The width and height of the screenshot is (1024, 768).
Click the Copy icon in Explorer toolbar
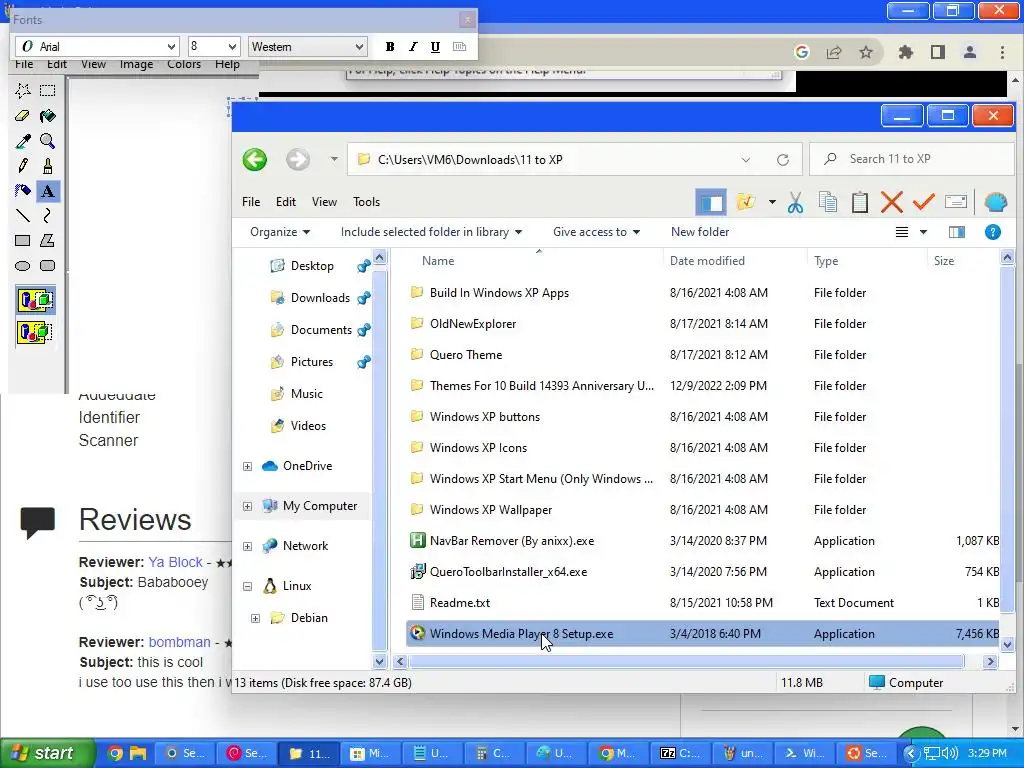pyautogui.click(x=828, y=202)
